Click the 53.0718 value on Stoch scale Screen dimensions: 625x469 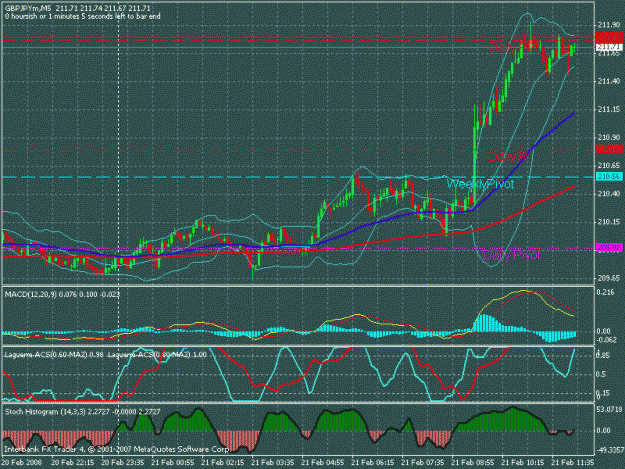(x=609, y=409)
